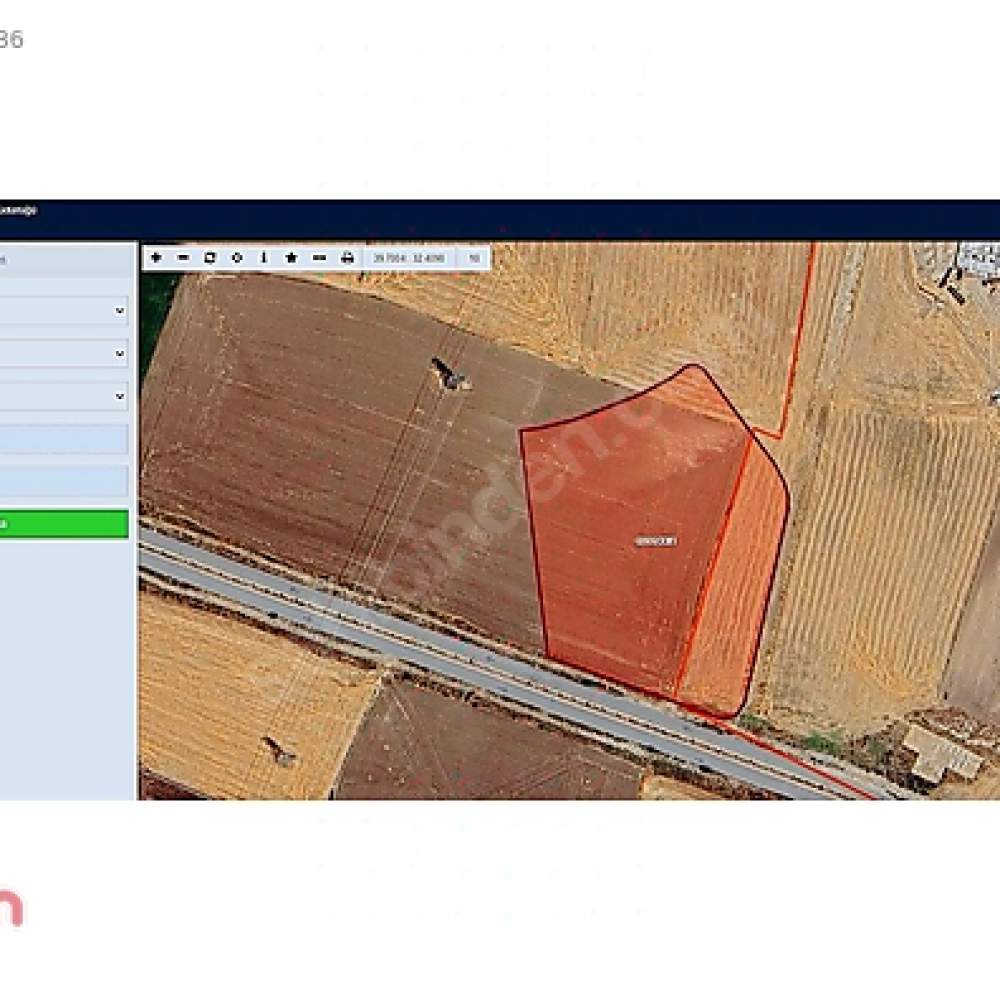This screenshot has width=1000, height=1000.
Task: Select the tractor in the brown field
Action: click(x=451, y=374)
